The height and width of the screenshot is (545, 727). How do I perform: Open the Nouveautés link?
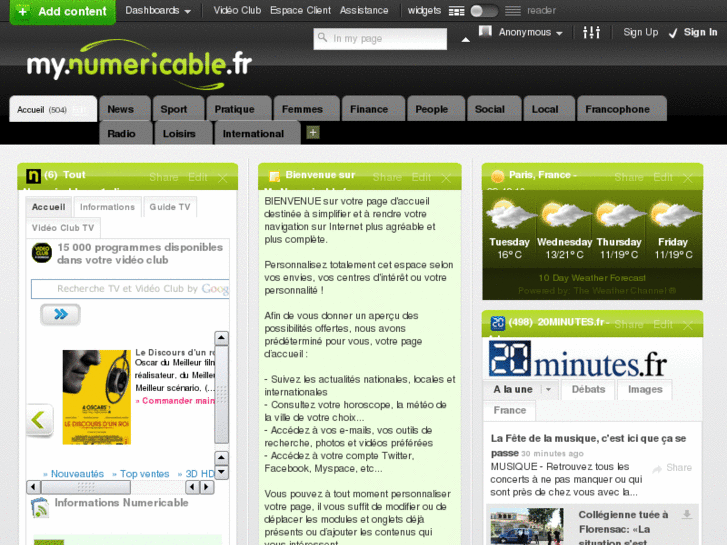[x=74, y=474]
